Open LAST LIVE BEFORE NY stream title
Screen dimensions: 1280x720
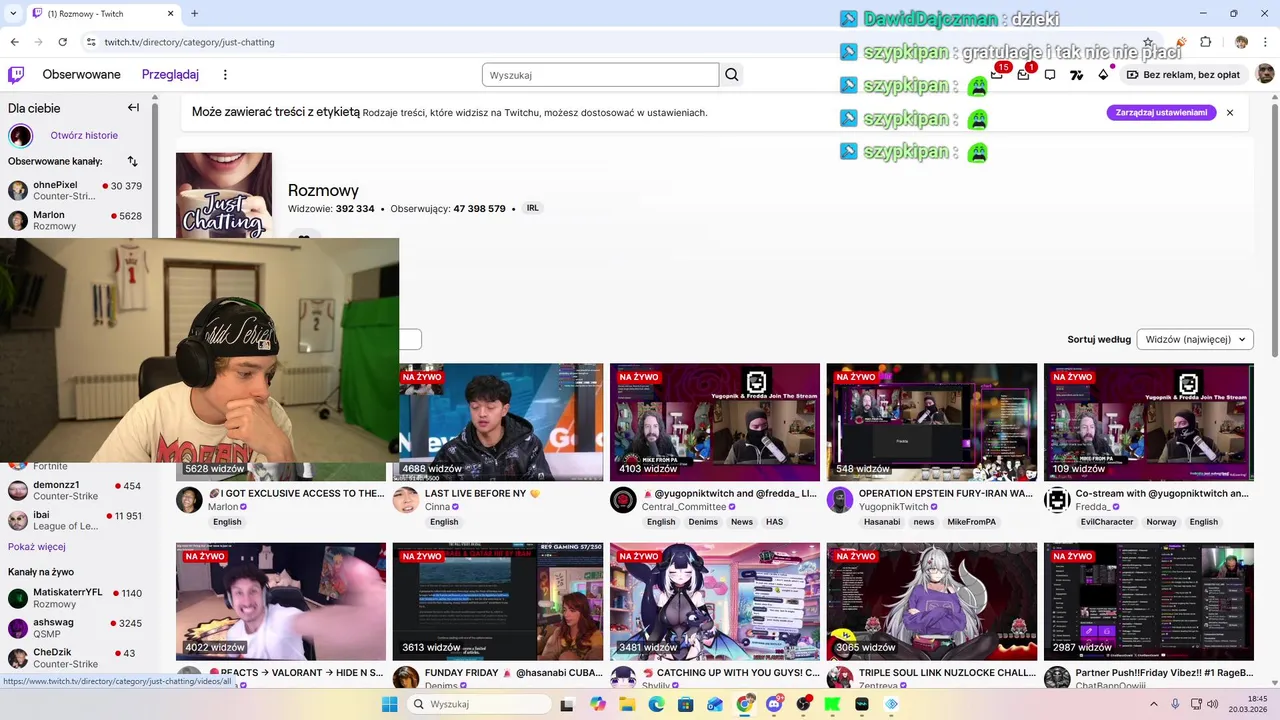tap(482, 493)
